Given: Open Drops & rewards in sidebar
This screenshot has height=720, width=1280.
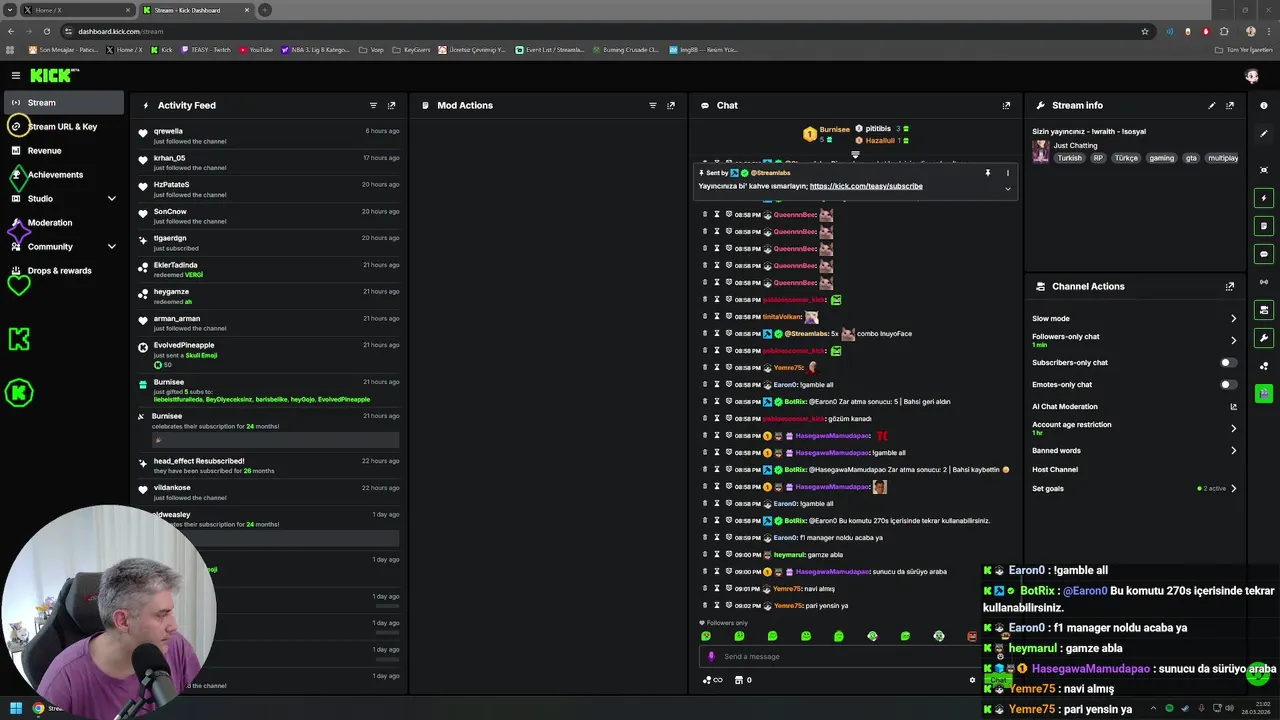Looking at the screenshot, I should click(x=62, y=271).
